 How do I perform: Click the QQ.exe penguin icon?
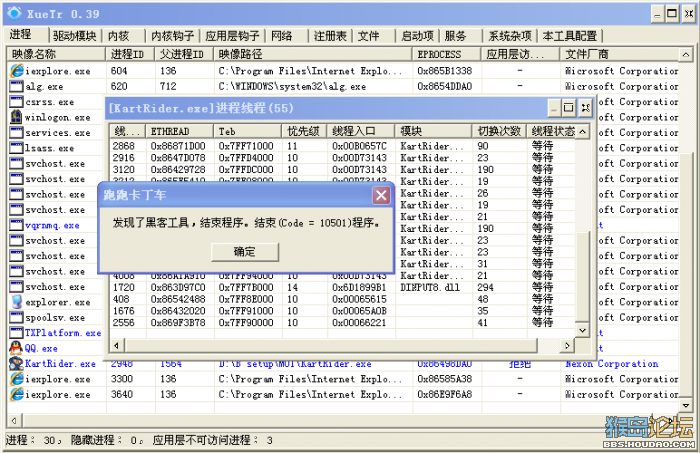coord(17,348)
